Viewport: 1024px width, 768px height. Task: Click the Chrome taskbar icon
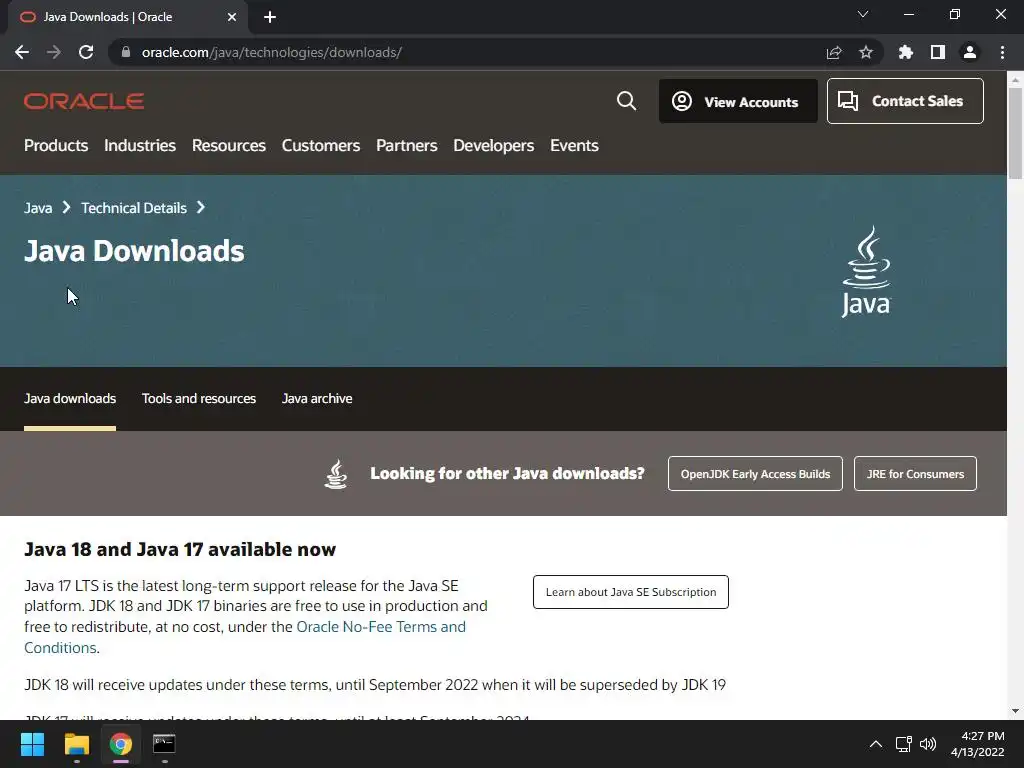pos(121,744)
